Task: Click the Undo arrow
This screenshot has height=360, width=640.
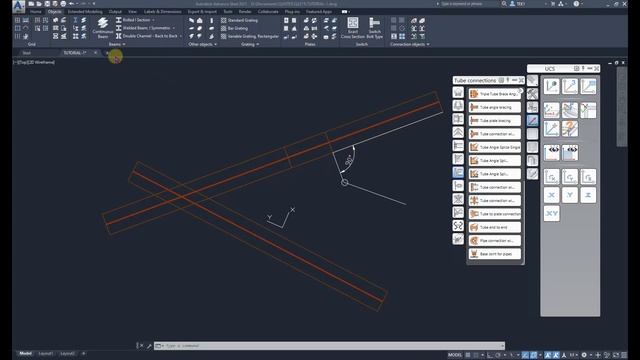Action: tap(71, 4)
